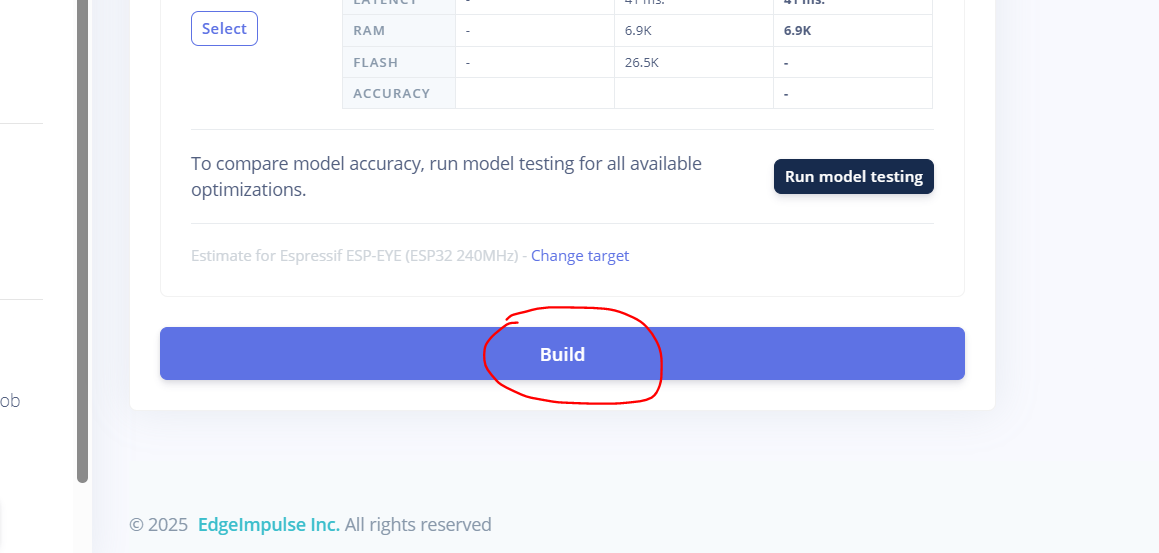Open the EdgeImpulse Inc. footer link
1159x553 pixels.
click(x=268, y=525)
